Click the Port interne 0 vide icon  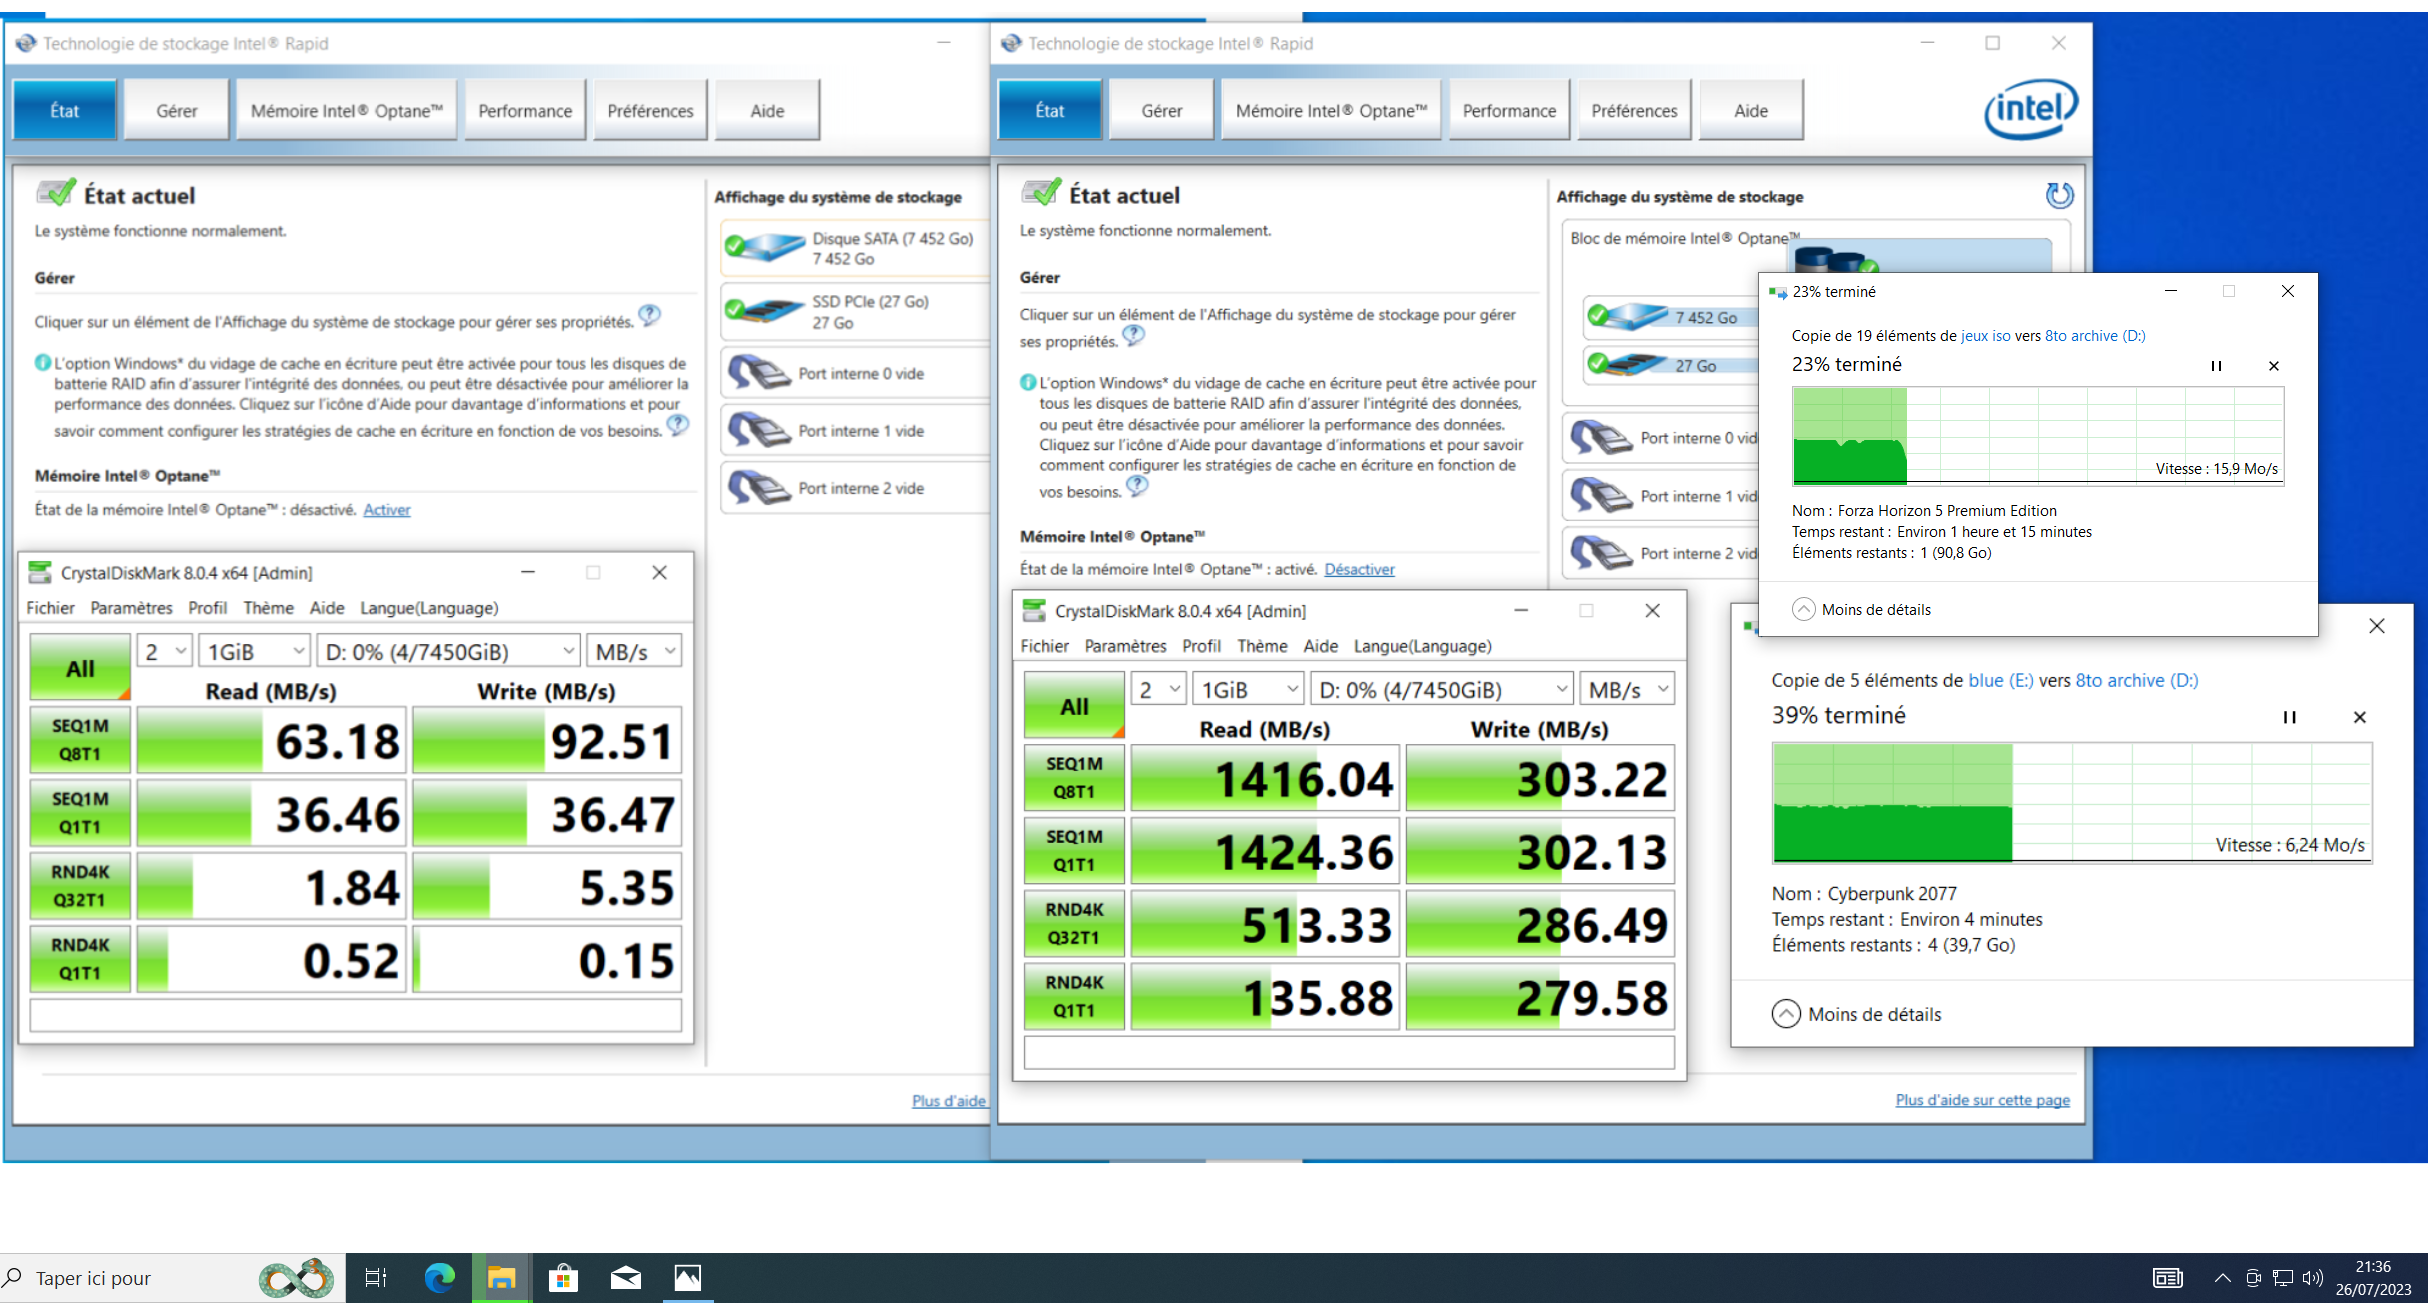pyautogui.click(x=759, y=373)
